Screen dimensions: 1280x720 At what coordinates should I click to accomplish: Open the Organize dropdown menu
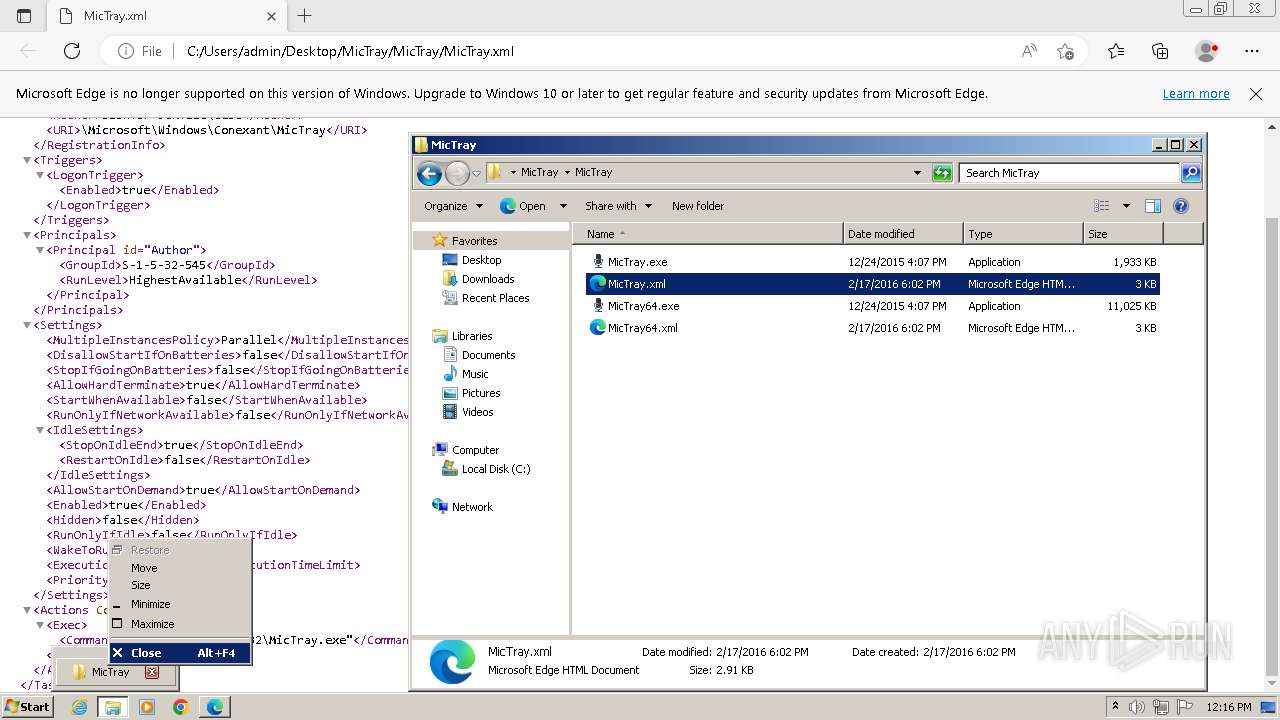[x=453, y=206]
